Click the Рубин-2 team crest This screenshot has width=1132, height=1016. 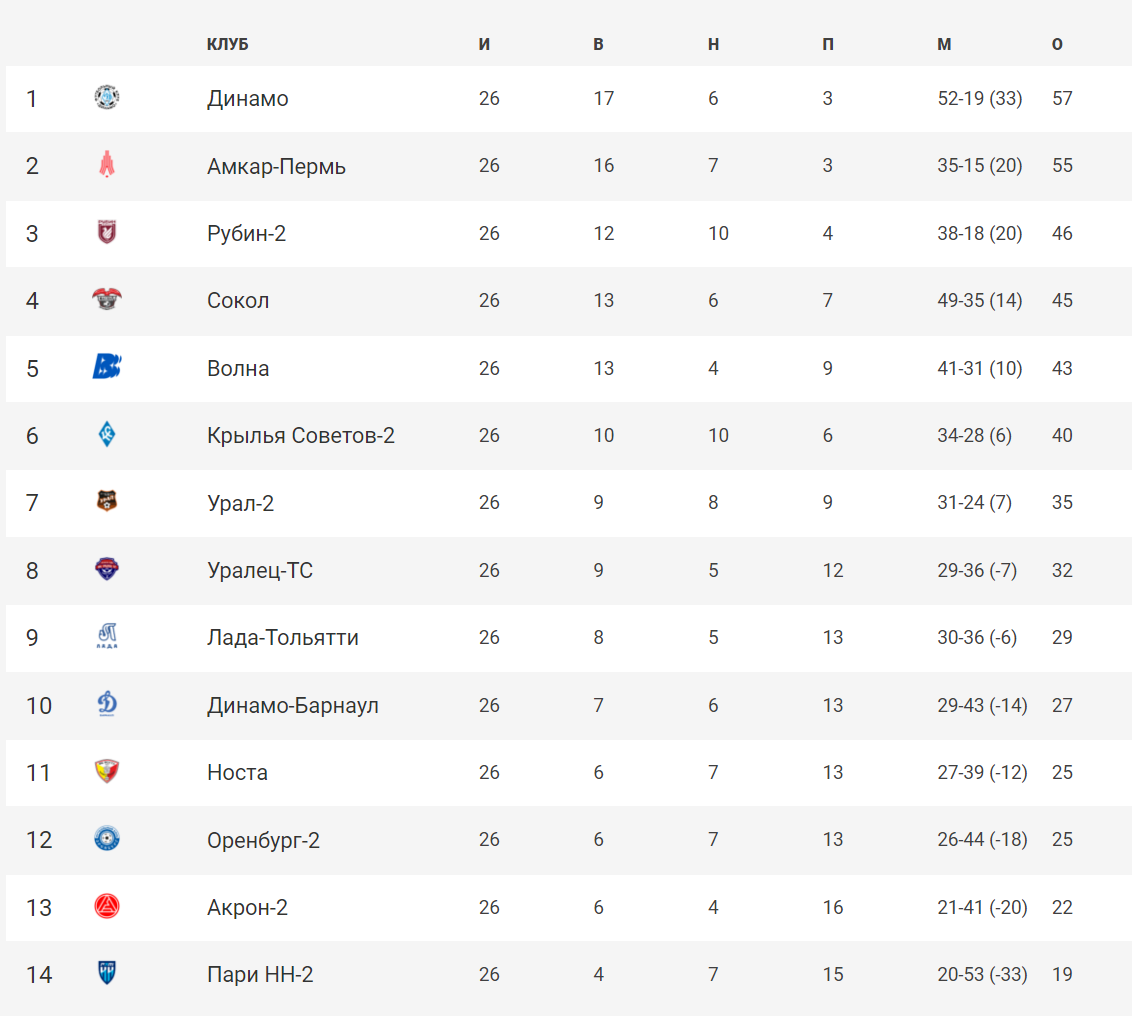(x=107, y=233)
